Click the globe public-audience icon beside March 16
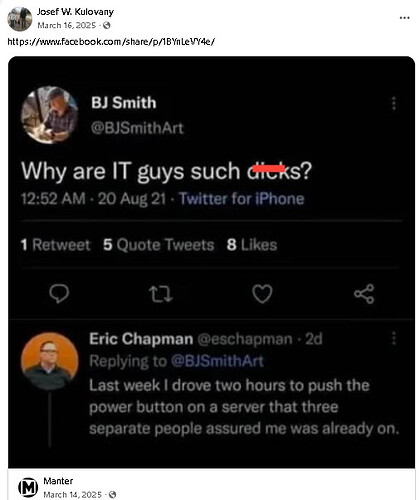Viewport: 419px width, 500px height. tap(107, 25)
